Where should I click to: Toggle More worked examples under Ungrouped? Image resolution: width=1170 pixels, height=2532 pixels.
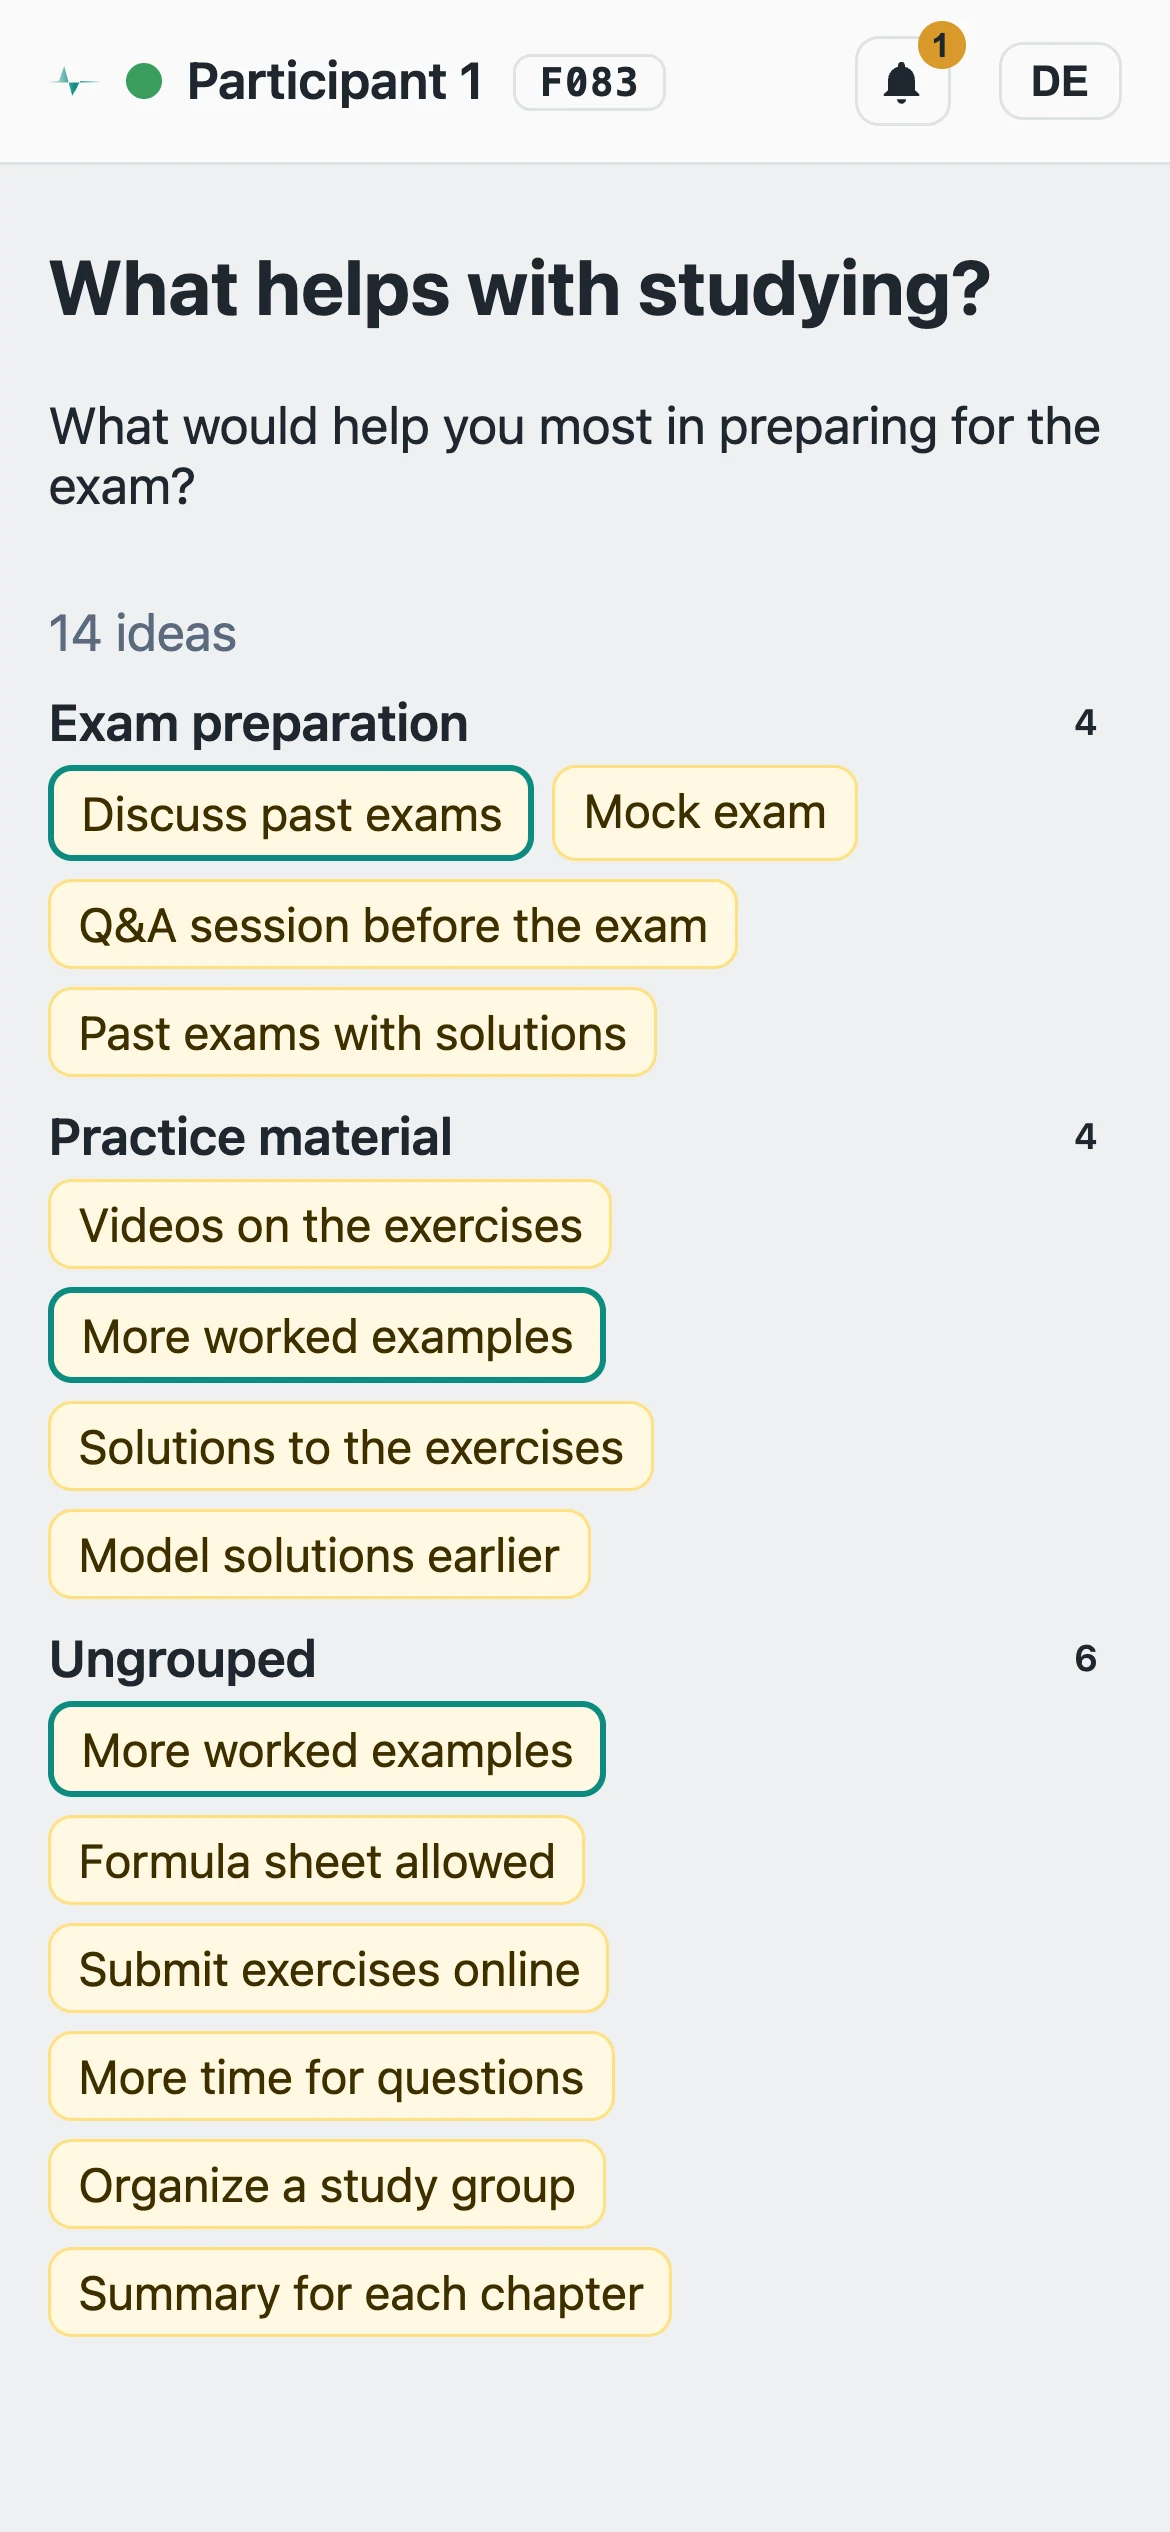tap(327, 1749)
